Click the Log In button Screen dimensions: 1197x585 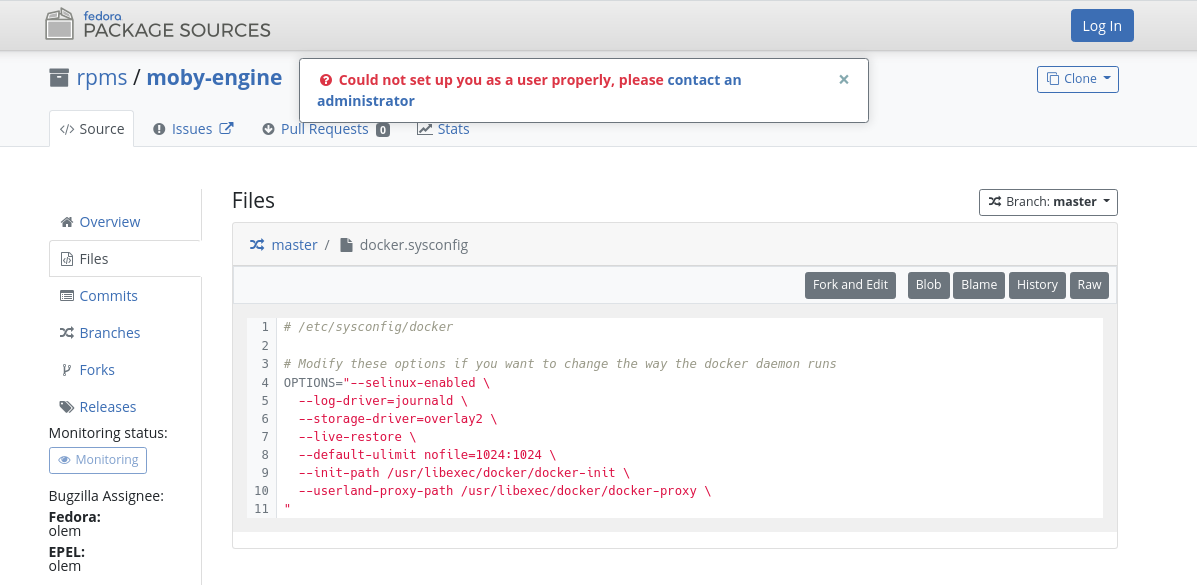[1102, 26]
